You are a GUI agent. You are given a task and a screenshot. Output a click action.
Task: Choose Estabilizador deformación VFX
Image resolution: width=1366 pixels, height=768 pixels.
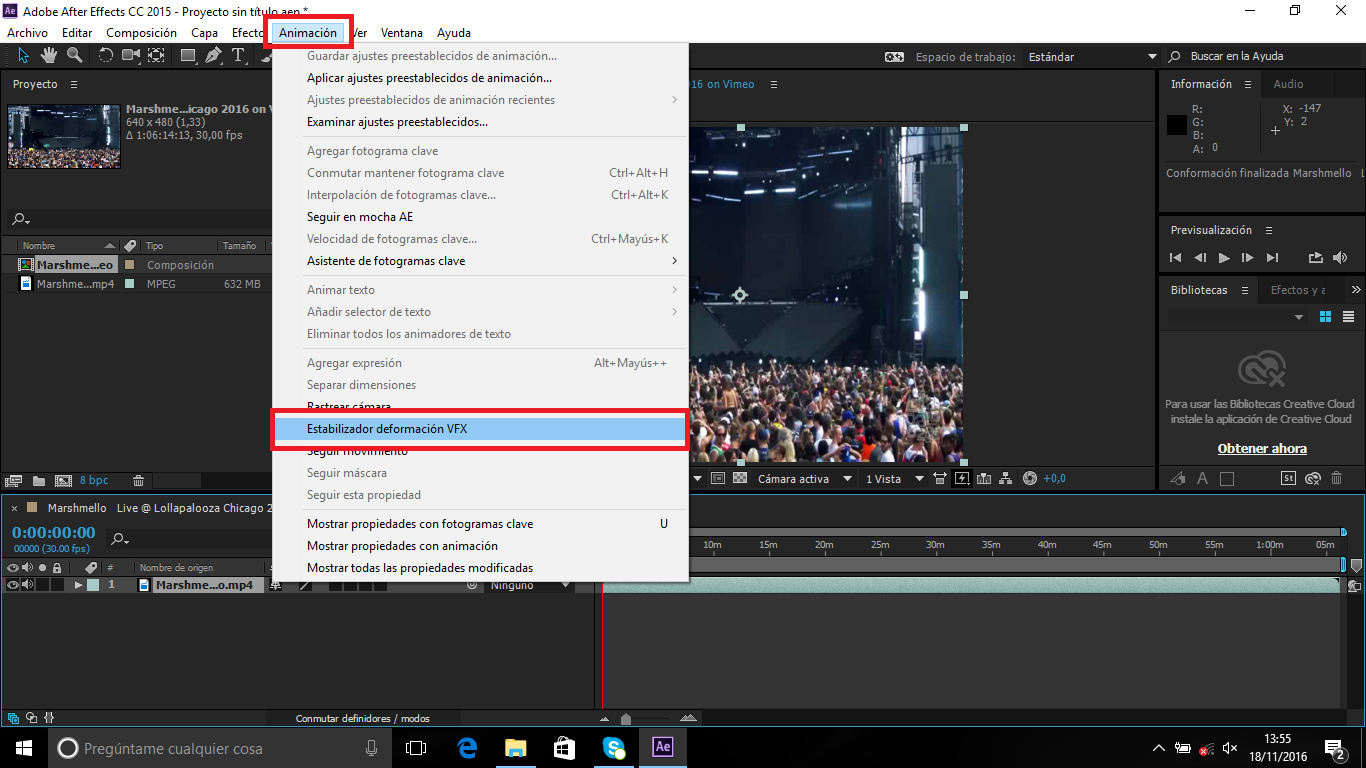[x=480, y=429]
